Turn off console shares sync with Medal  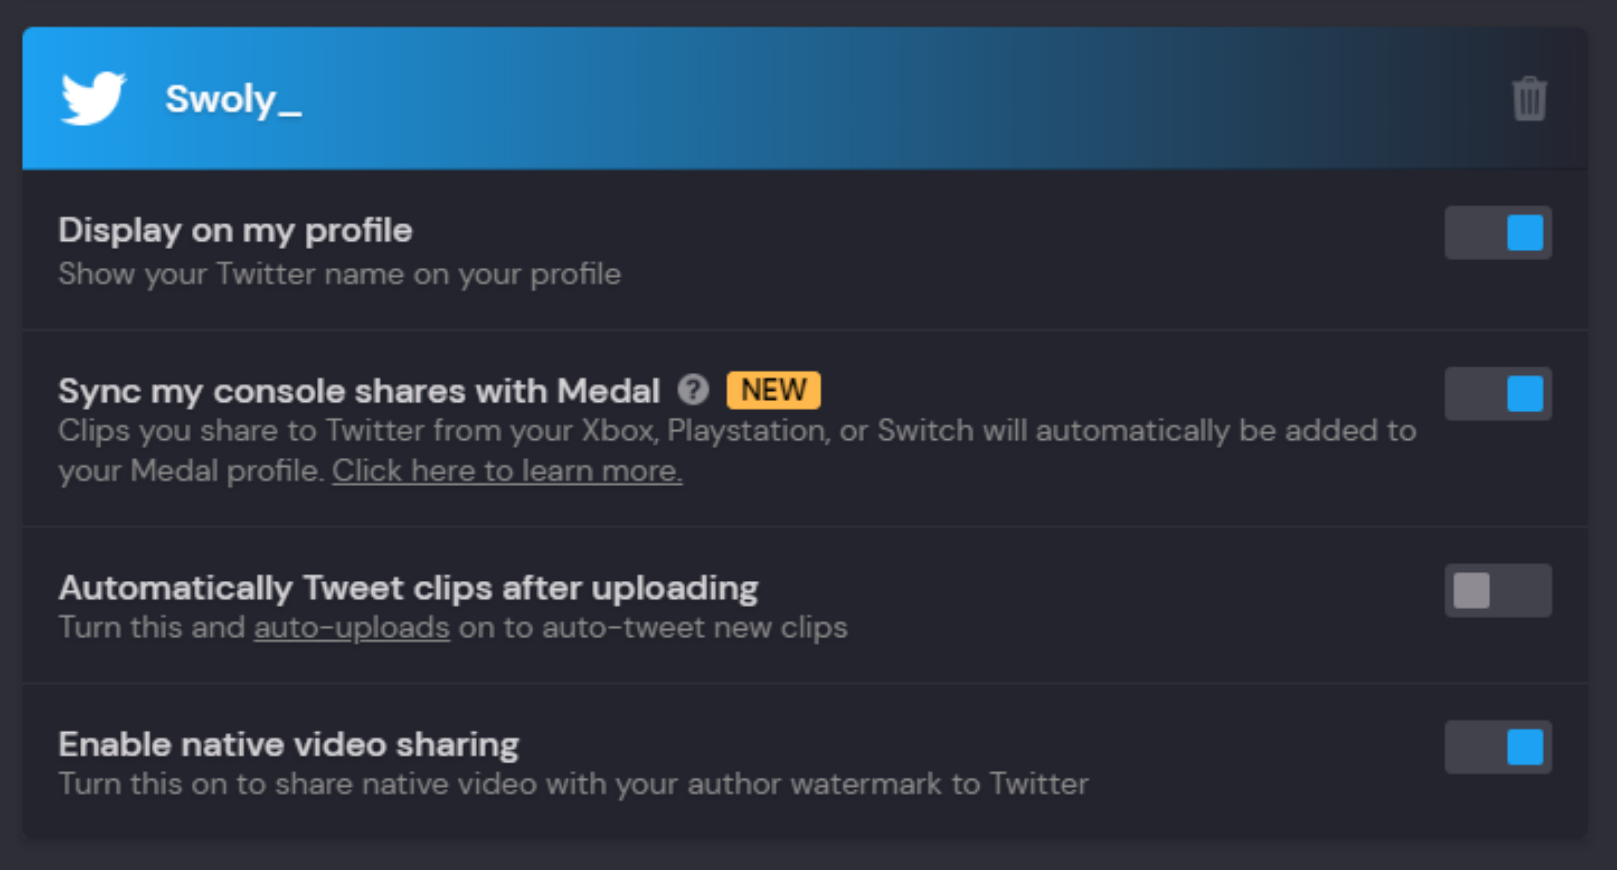1497,394
